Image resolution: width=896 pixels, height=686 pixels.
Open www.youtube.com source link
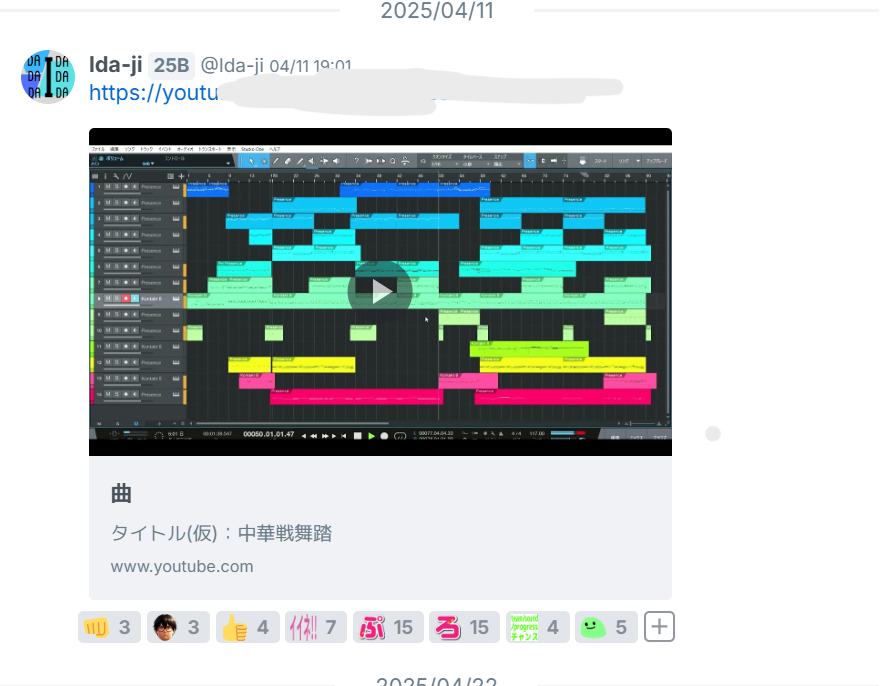click(x=182, y=567)
